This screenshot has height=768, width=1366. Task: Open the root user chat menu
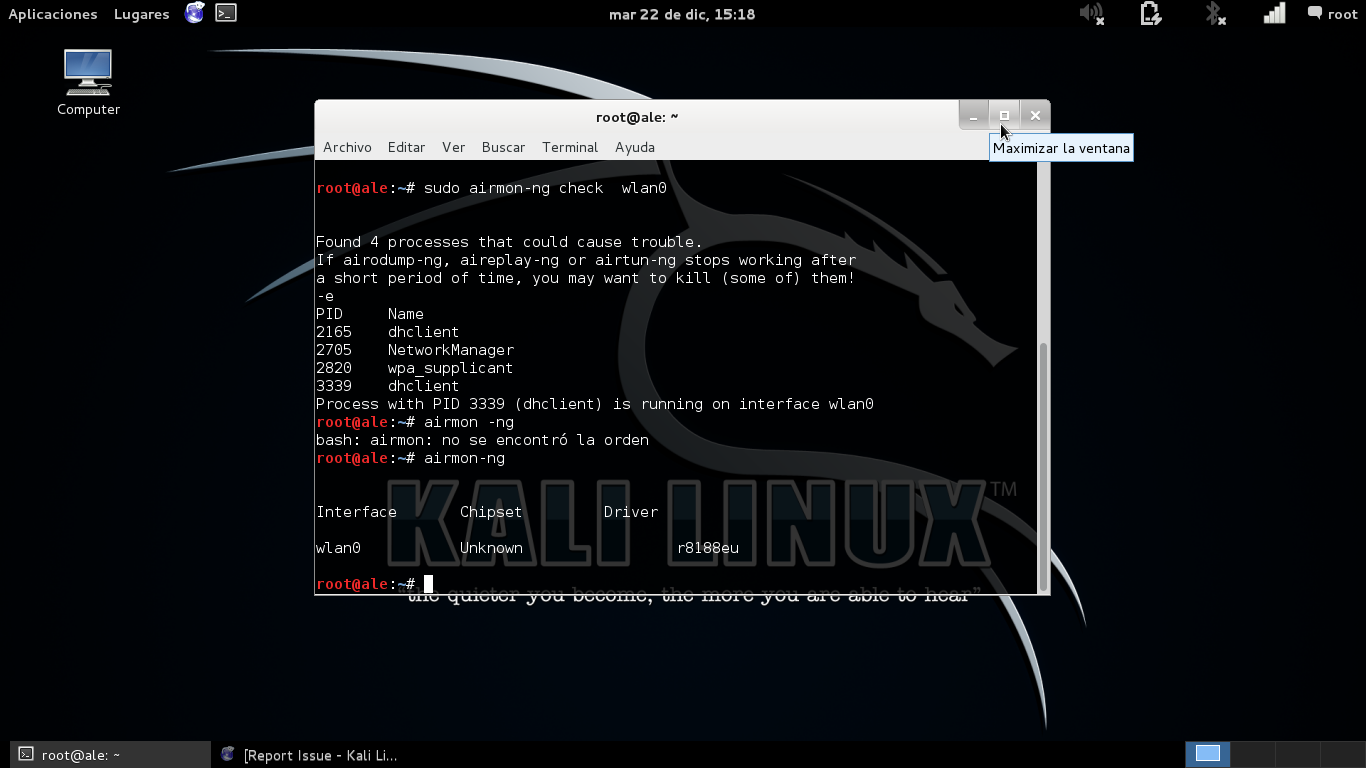pyautogui.click(x=1332, y=14)
